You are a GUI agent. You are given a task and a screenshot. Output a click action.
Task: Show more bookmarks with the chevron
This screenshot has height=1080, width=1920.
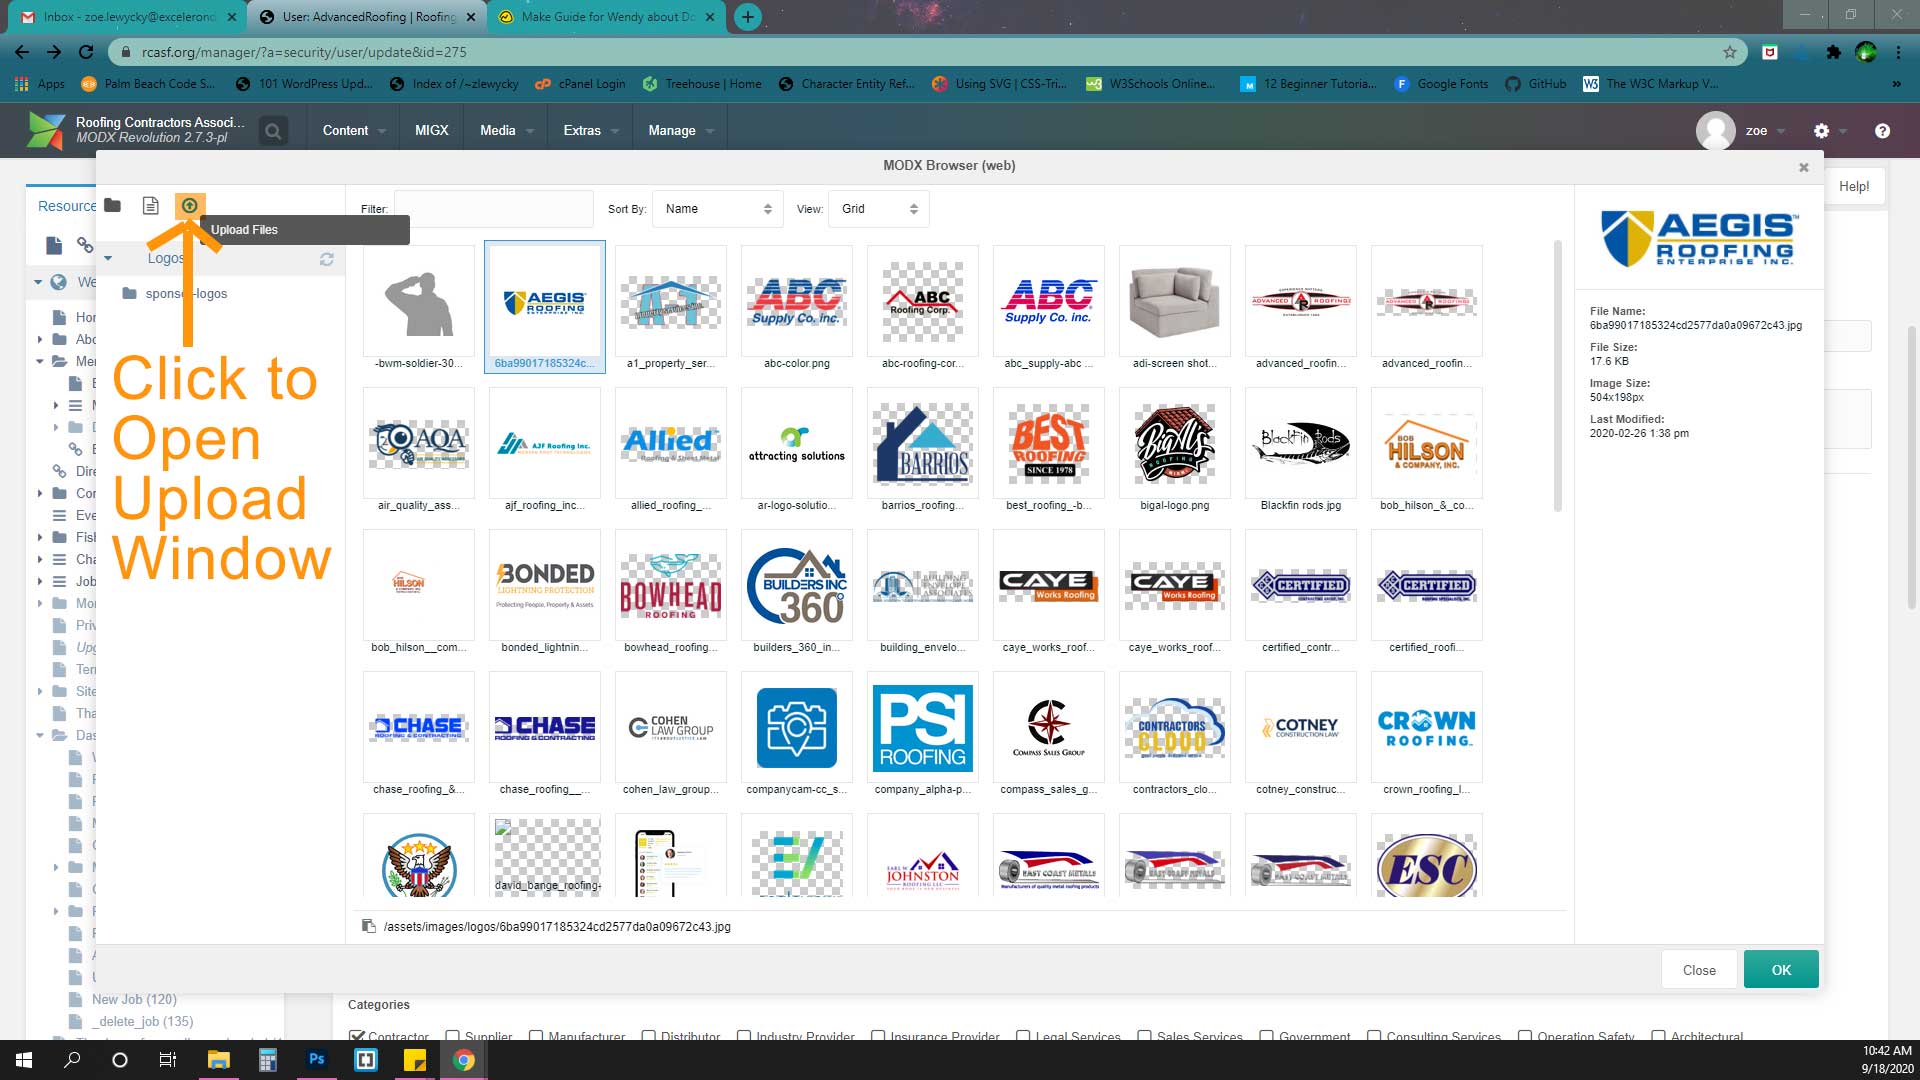[1896, 84]
